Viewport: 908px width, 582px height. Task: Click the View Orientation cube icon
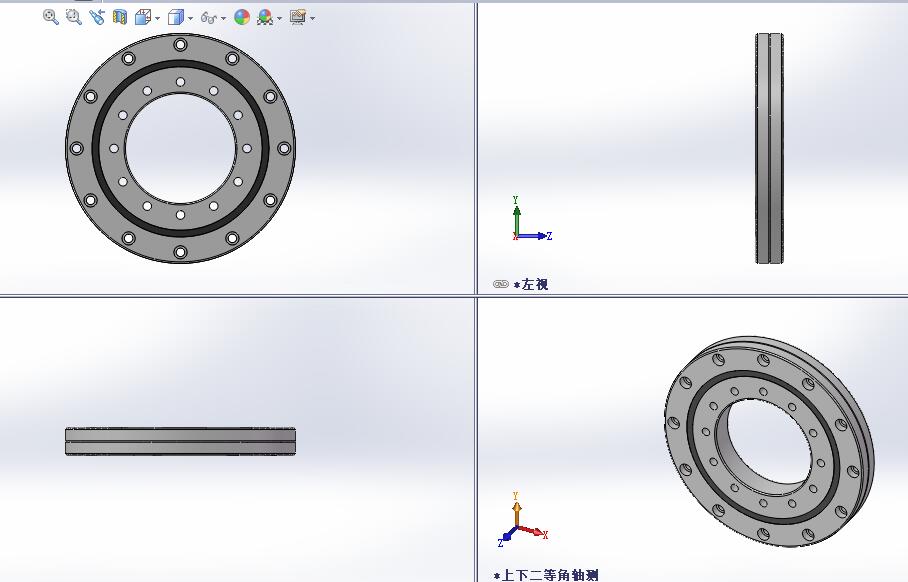coord(142,18)
